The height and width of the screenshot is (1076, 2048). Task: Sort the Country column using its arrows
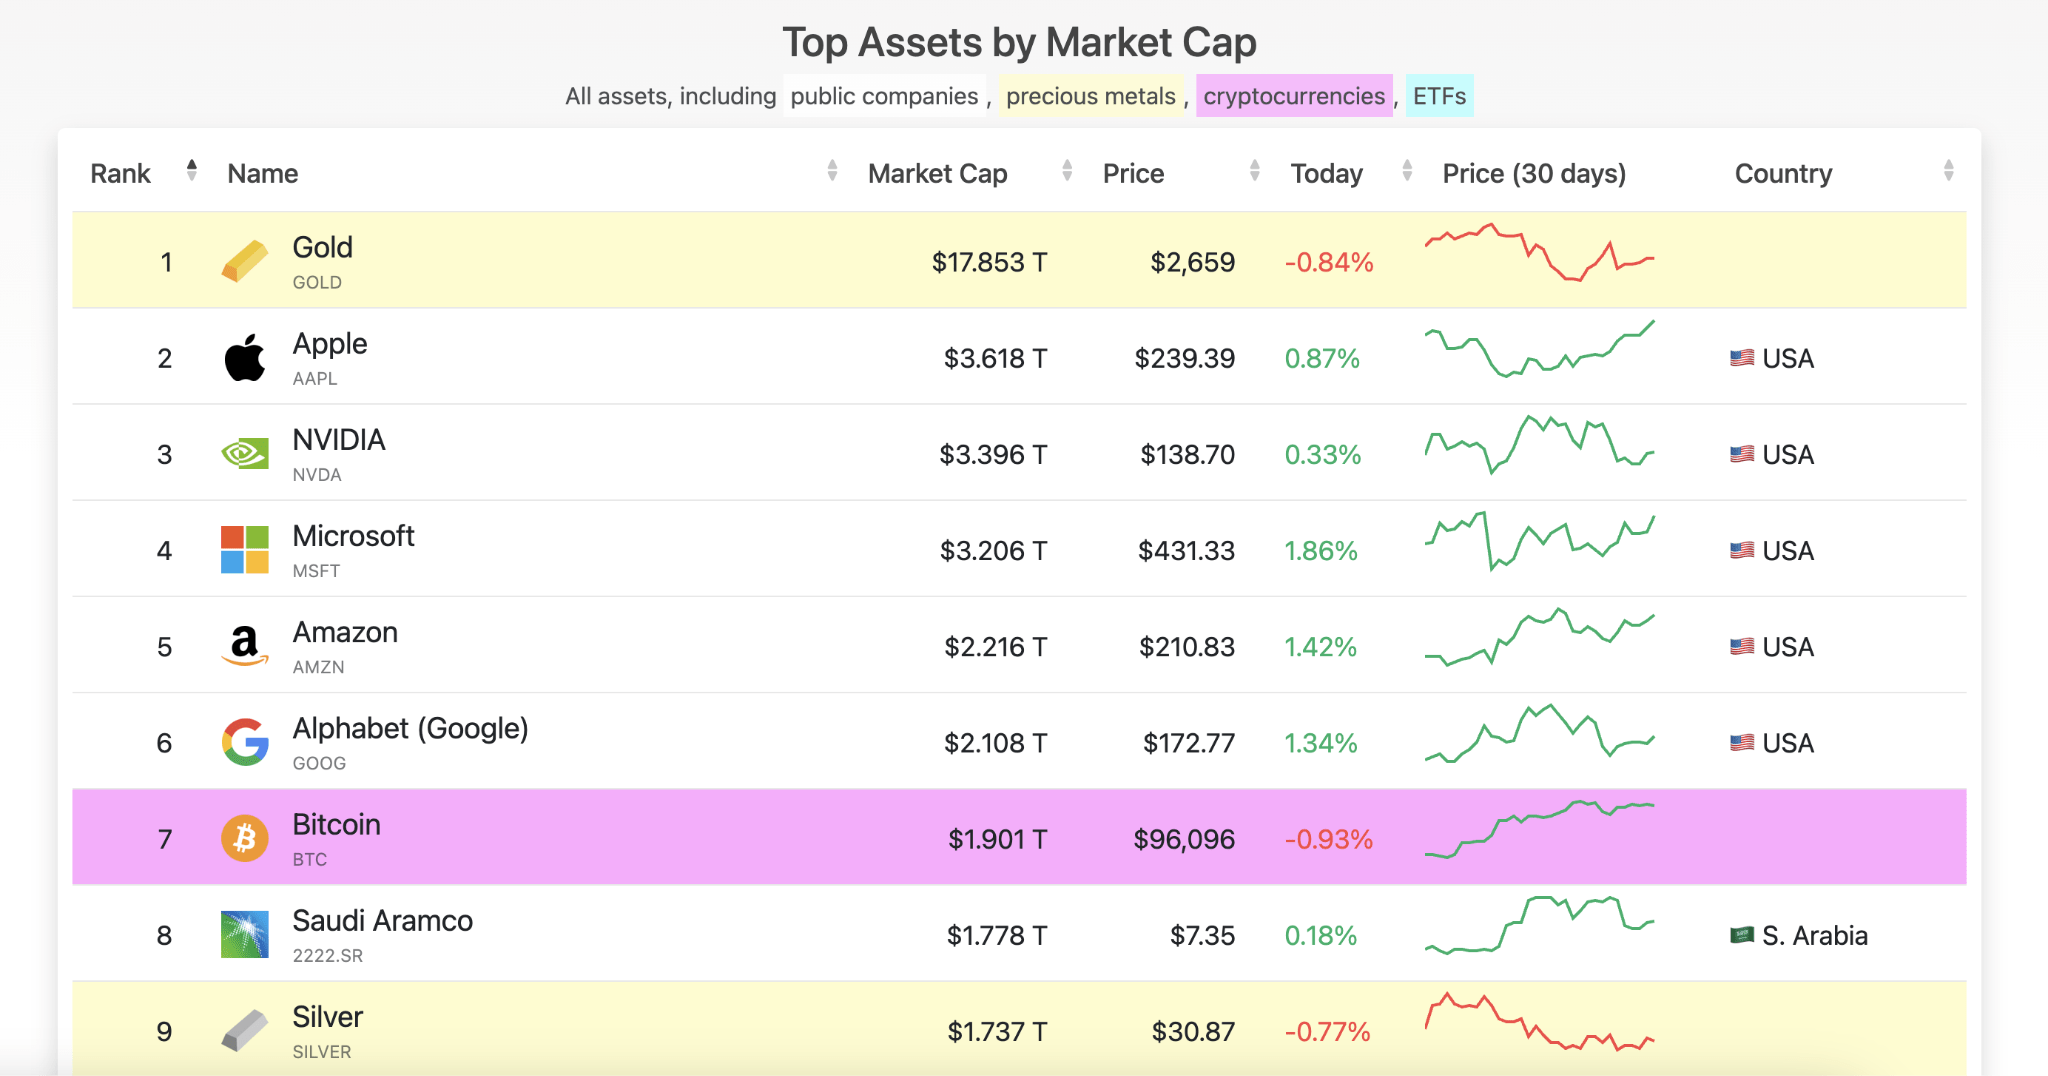point(1949,171)
